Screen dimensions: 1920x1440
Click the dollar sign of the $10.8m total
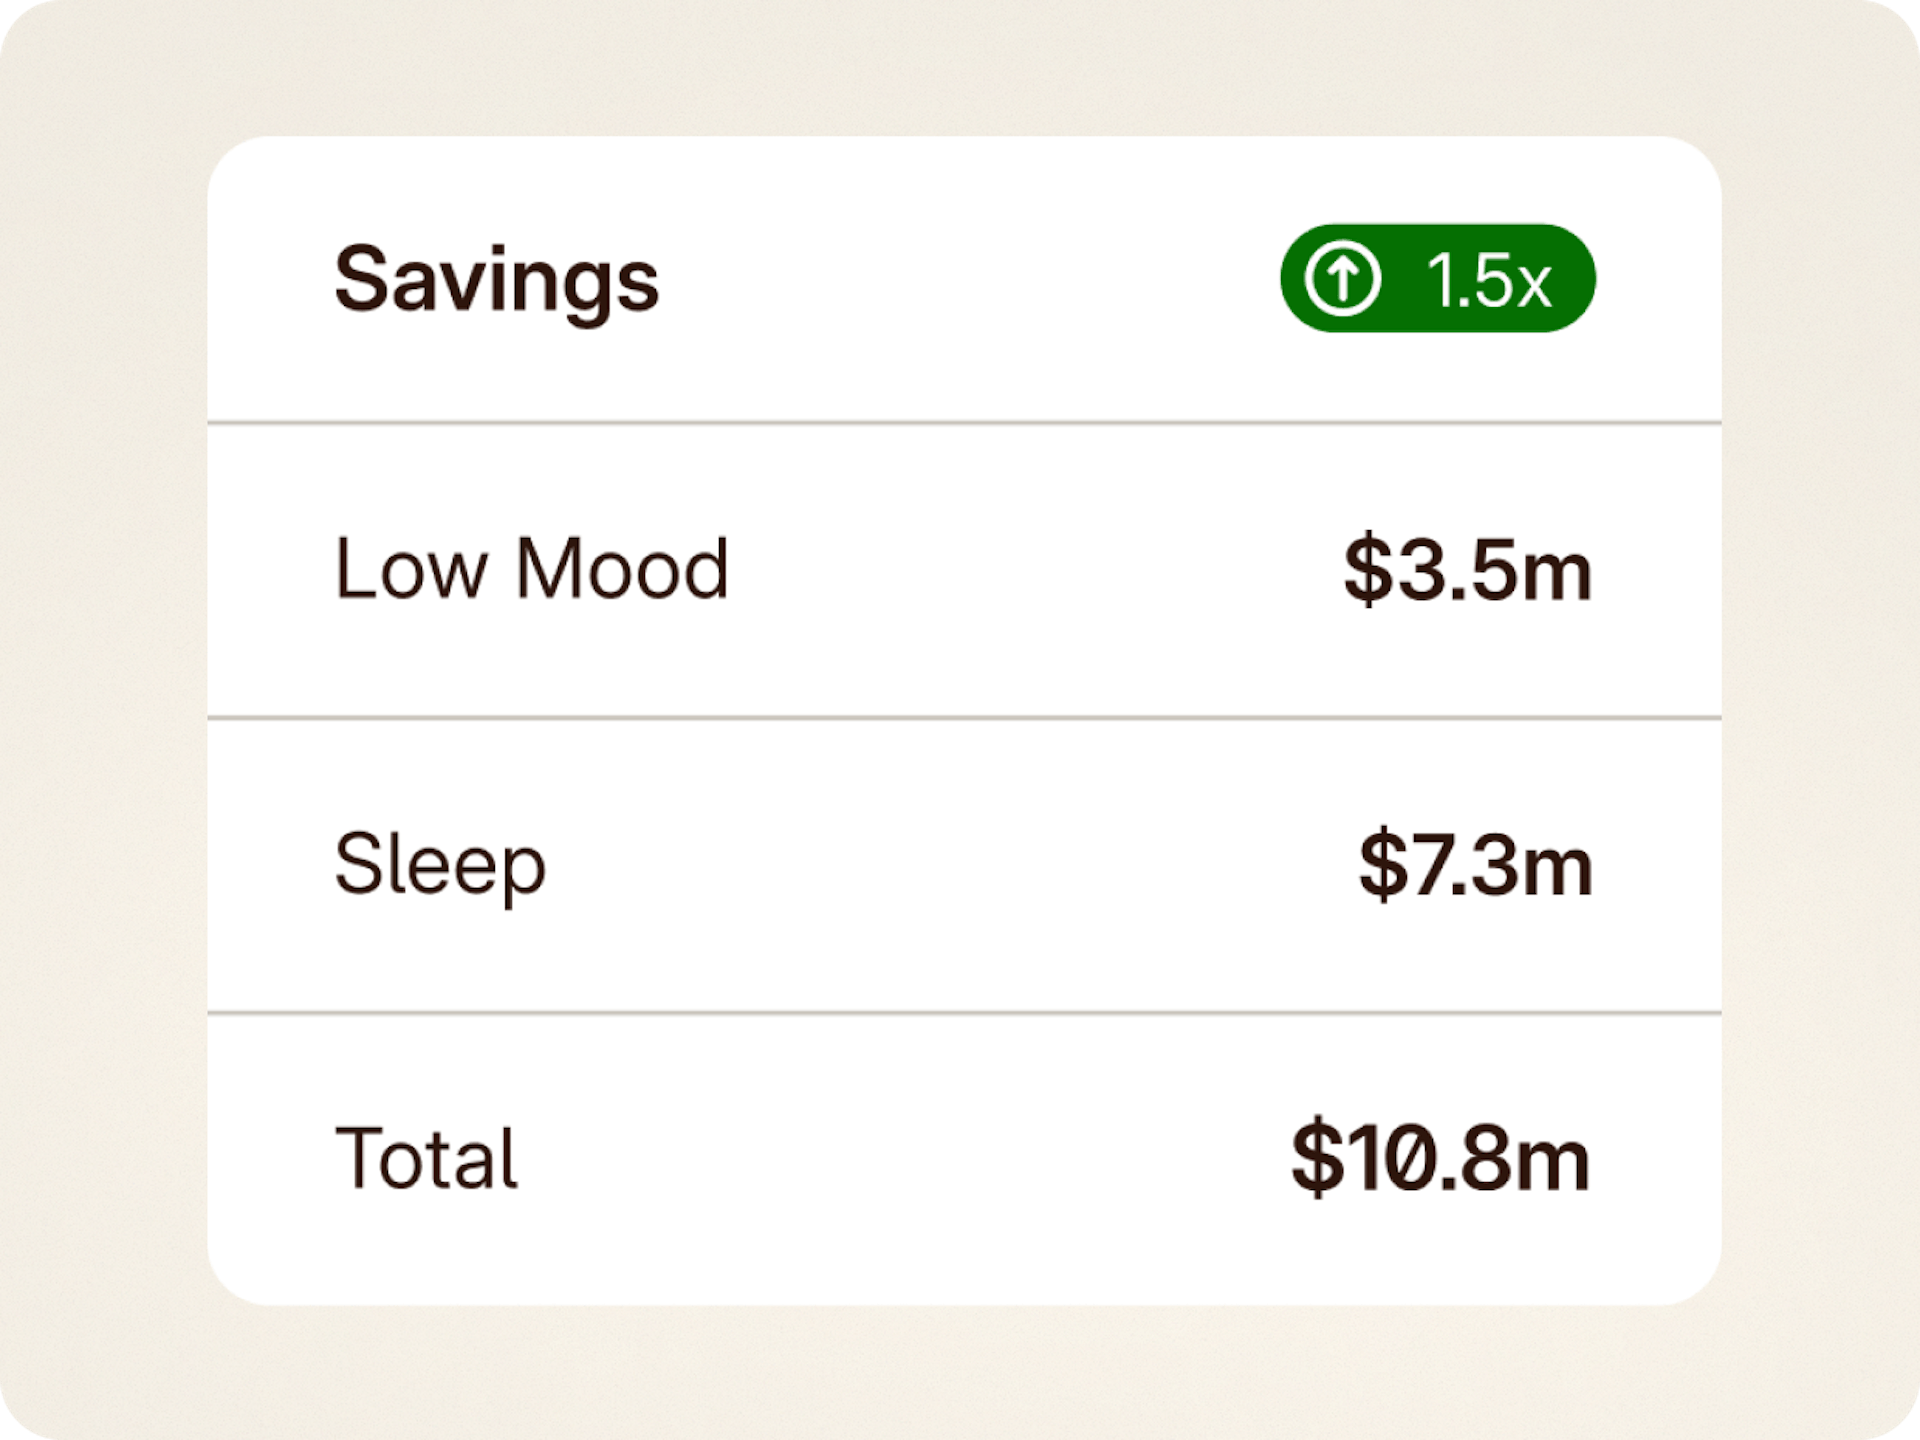(1317, 1160)
